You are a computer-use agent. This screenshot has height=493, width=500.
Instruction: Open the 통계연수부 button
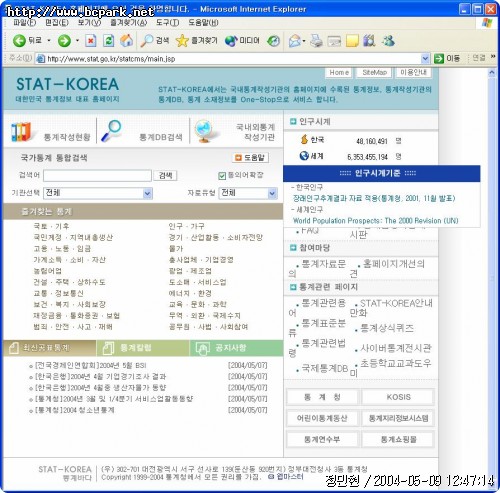322,439
